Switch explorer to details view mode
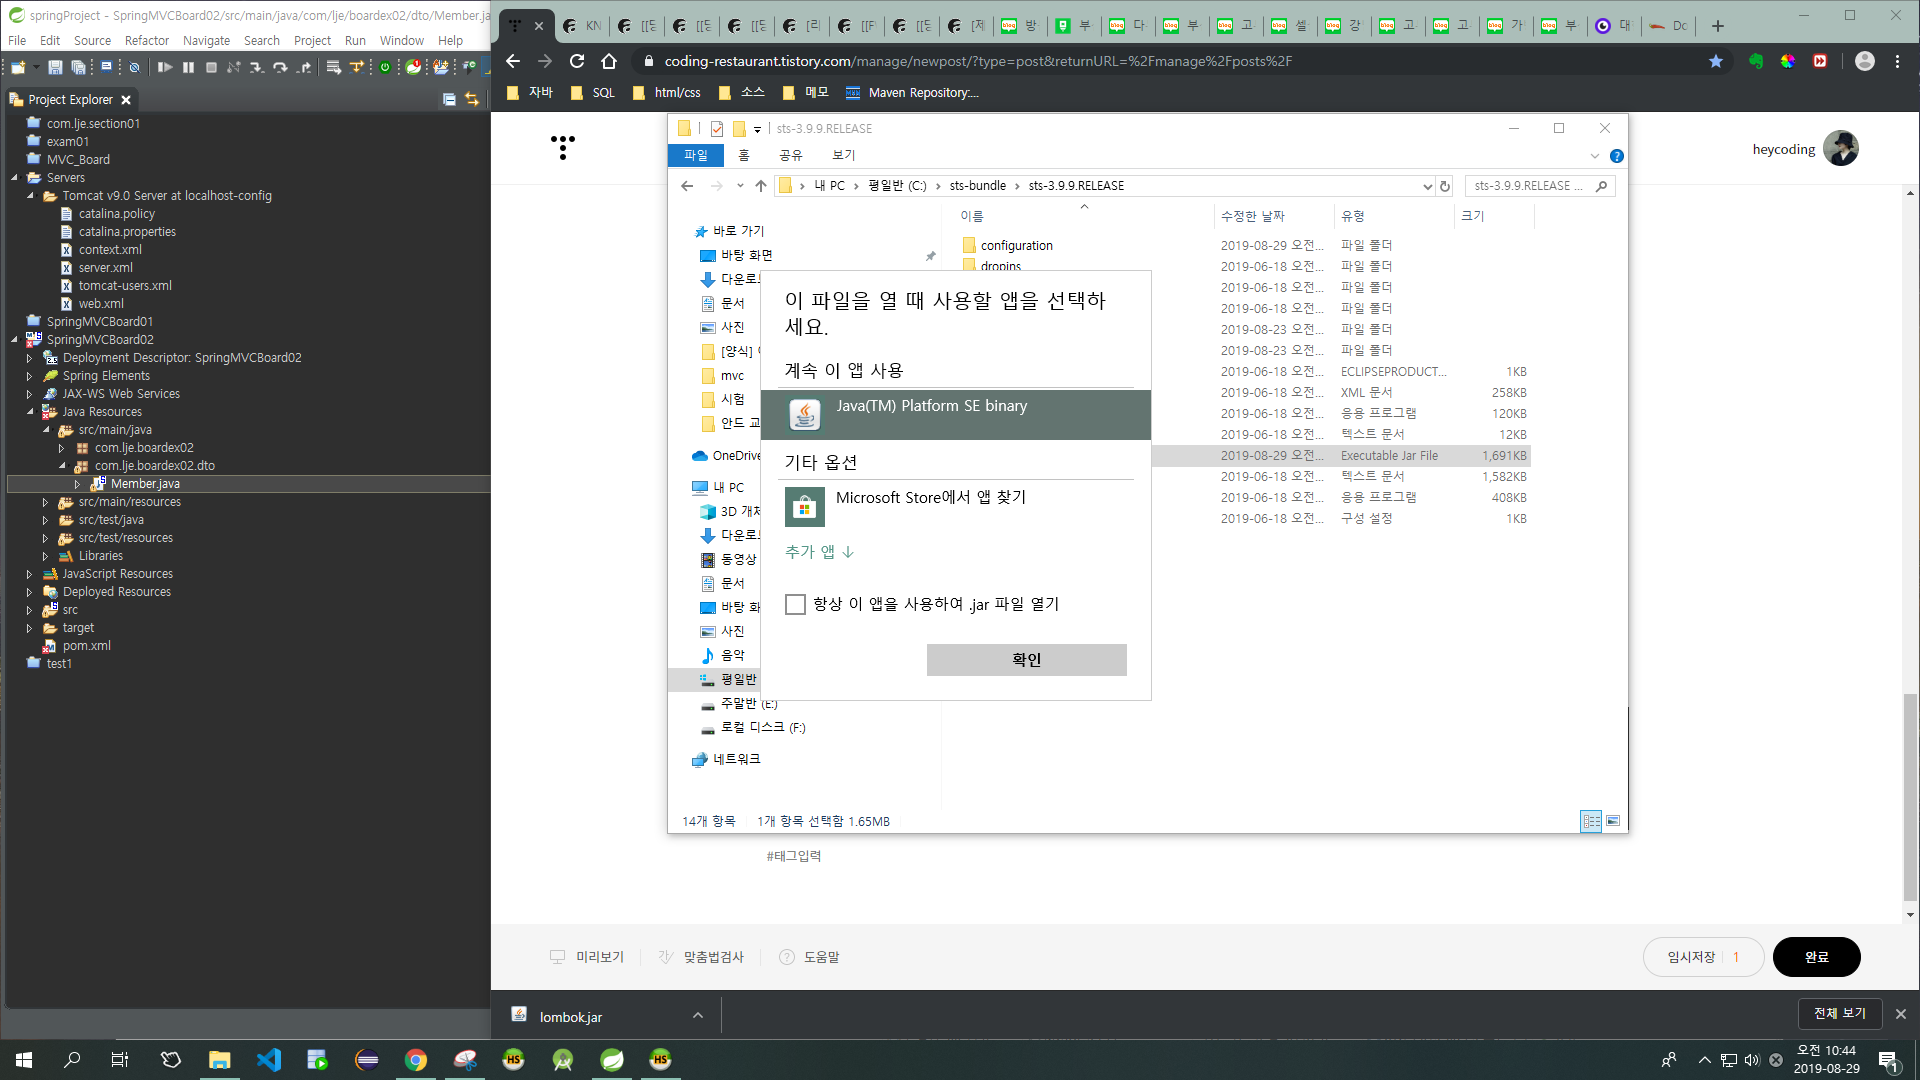Viewport: 1920px width, 1080px height. tap(1591, 821)
